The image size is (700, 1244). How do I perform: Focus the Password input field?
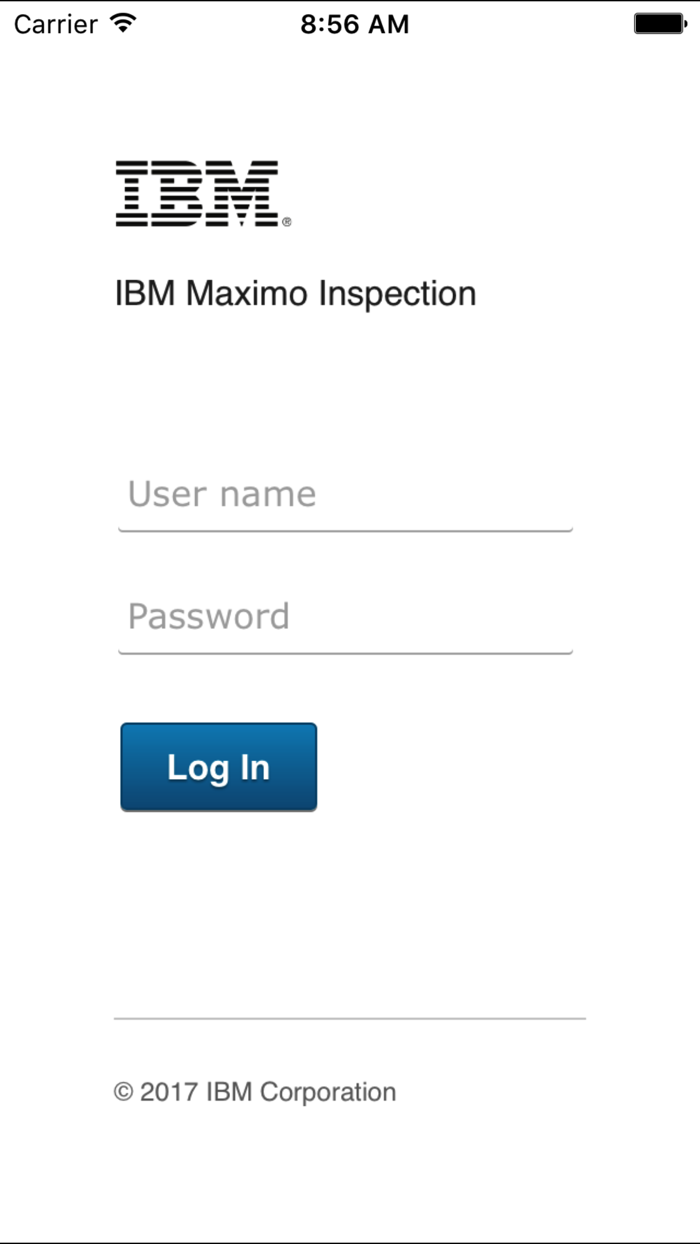[x=345, y=617]
